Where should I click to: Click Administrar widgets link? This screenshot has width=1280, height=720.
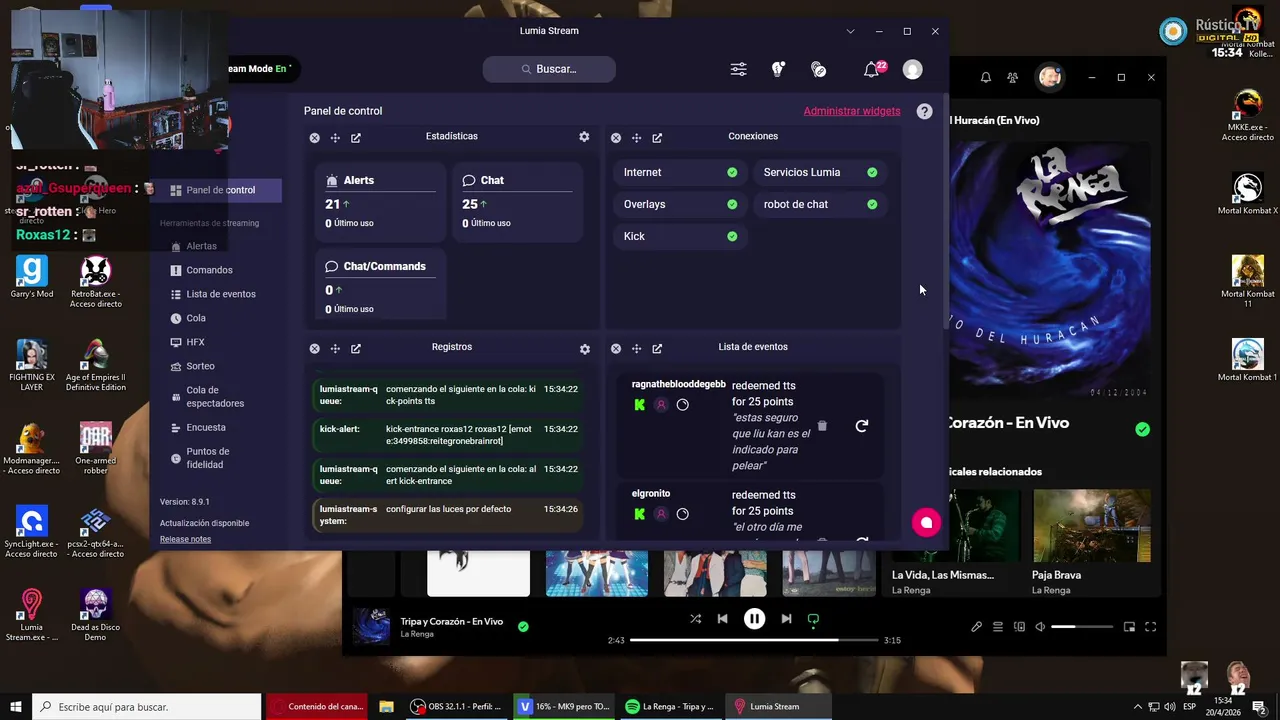tap(852, 111)
